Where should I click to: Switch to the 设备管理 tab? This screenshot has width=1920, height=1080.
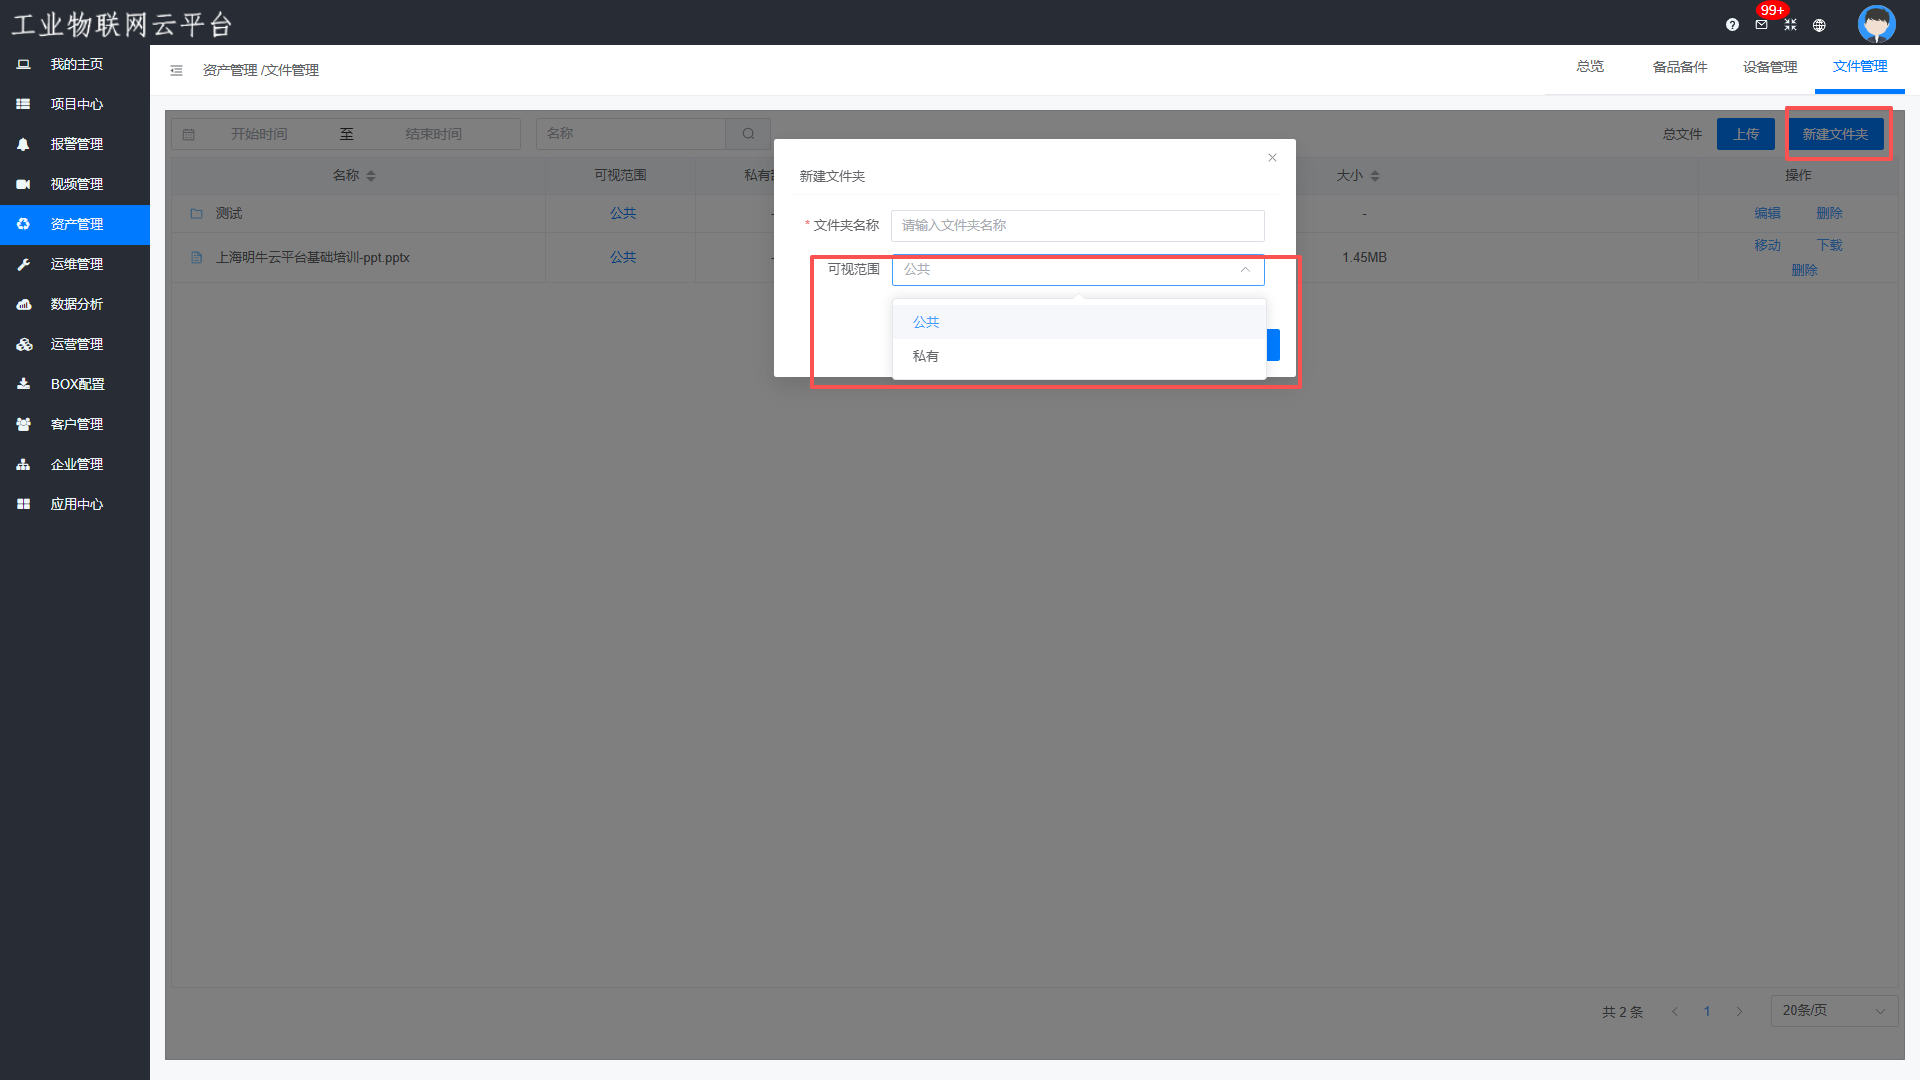(x=1769, y=67)
